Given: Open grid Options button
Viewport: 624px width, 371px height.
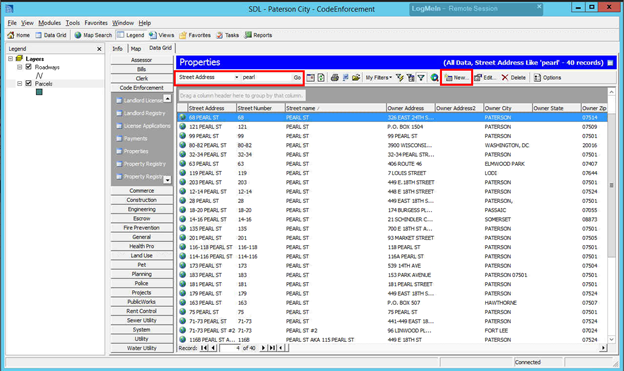Looking at the screenshot, I should tap(548, 78).
